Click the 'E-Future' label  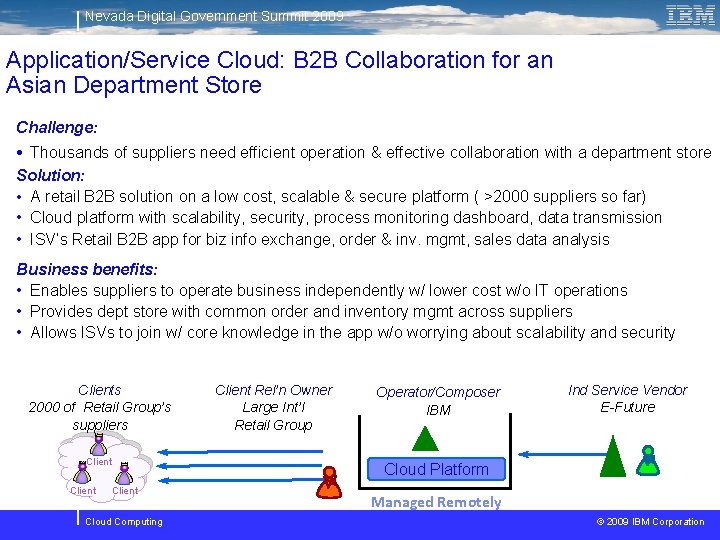point(628,407)
